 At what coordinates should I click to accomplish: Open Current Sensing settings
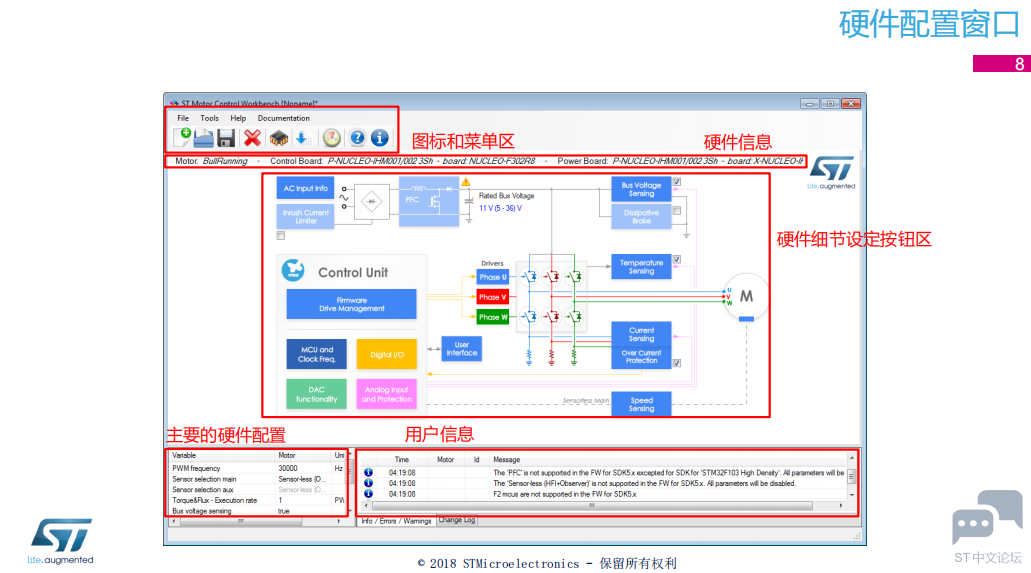point(641,334)
